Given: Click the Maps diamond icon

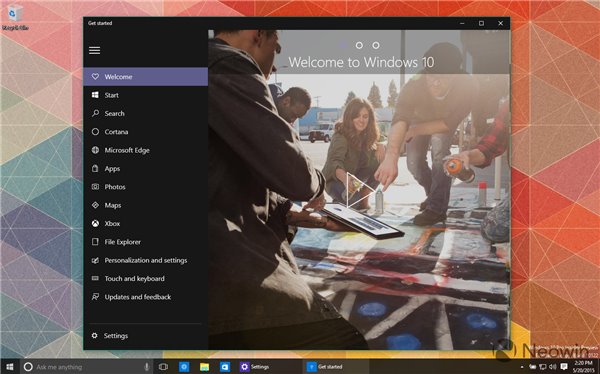Looking at the screenshot, I should coord(95,205).
